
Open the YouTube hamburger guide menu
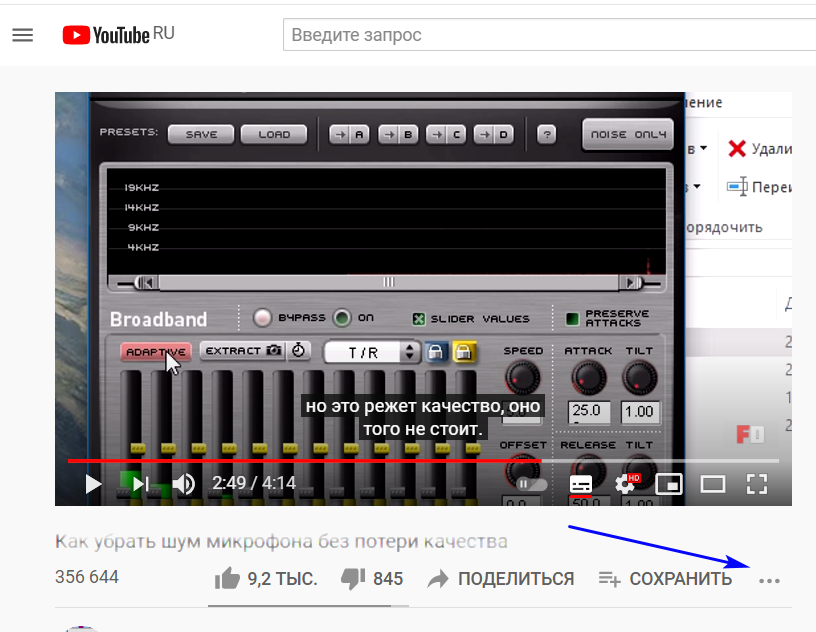(22, 35)
